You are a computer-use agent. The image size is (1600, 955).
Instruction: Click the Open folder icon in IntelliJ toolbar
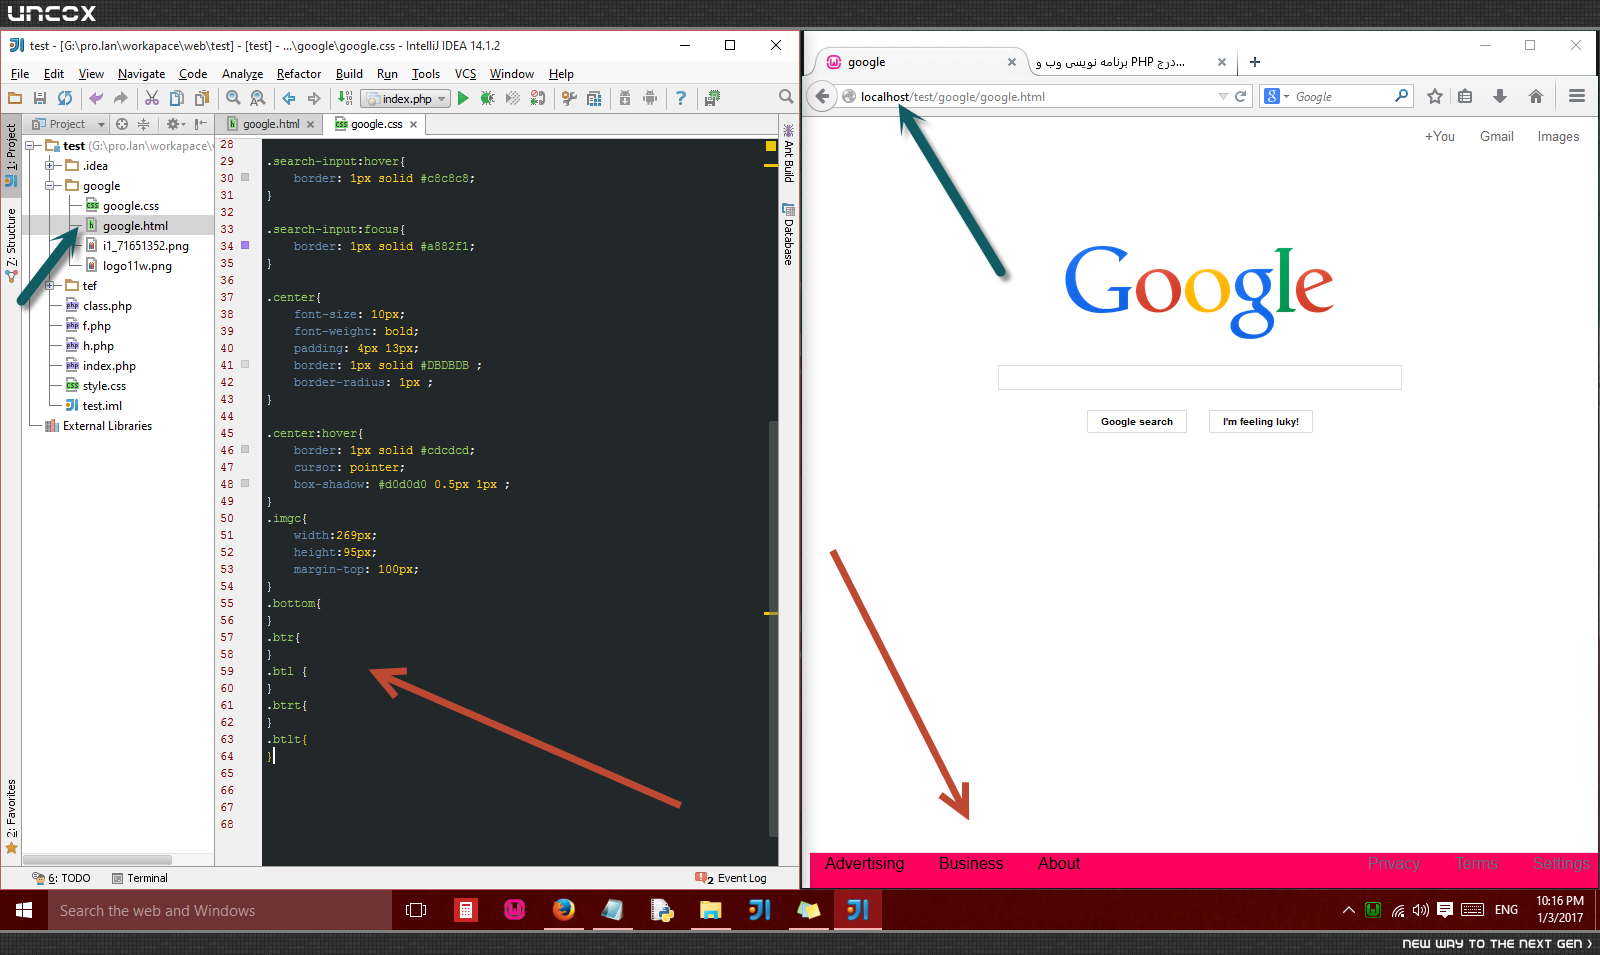pos(15,98)
